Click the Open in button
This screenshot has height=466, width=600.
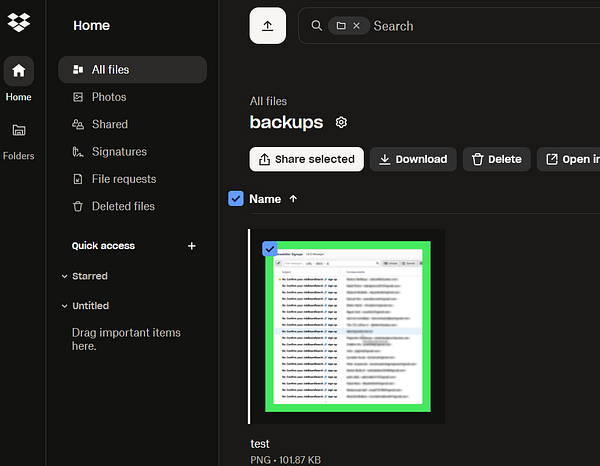click(x=569, y=159)
